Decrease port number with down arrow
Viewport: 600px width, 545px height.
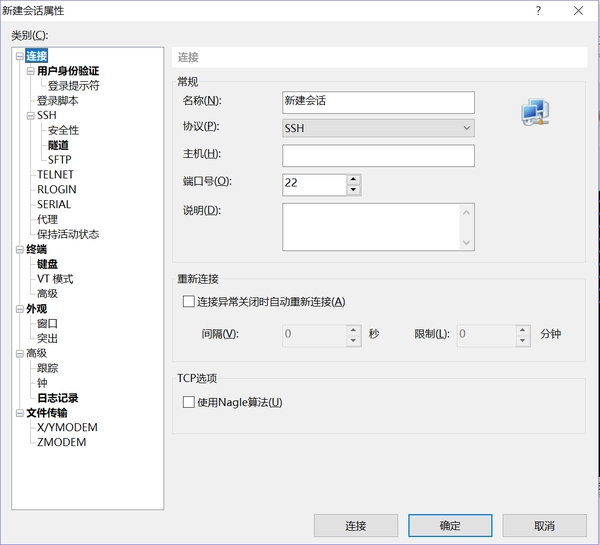click(x=353, y=189)
